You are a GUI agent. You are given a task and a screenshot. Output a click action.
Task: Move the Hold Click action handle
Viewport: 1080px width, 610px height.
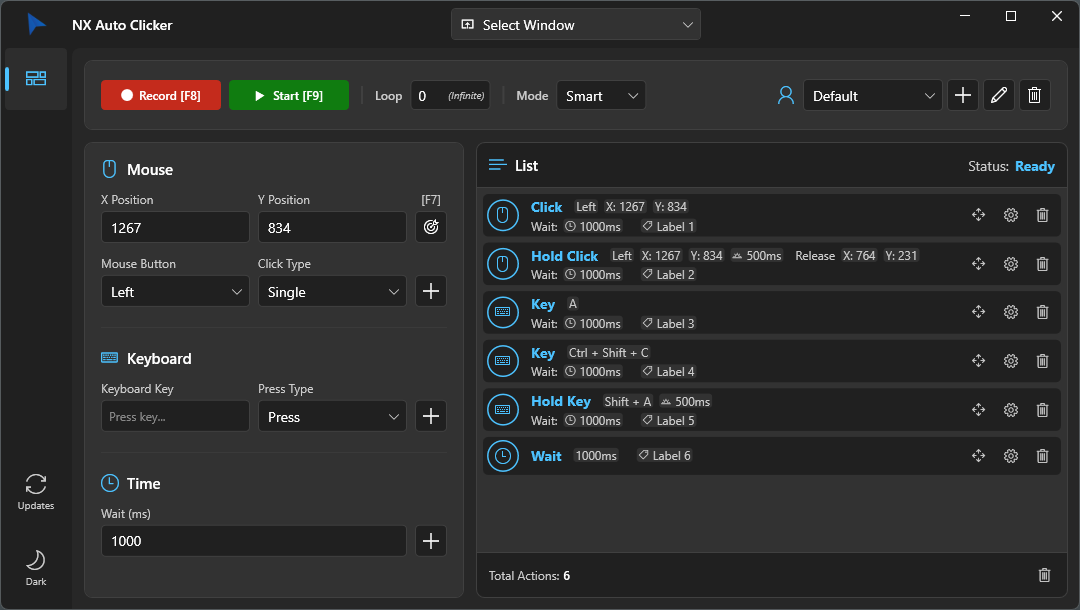point(978,264)
